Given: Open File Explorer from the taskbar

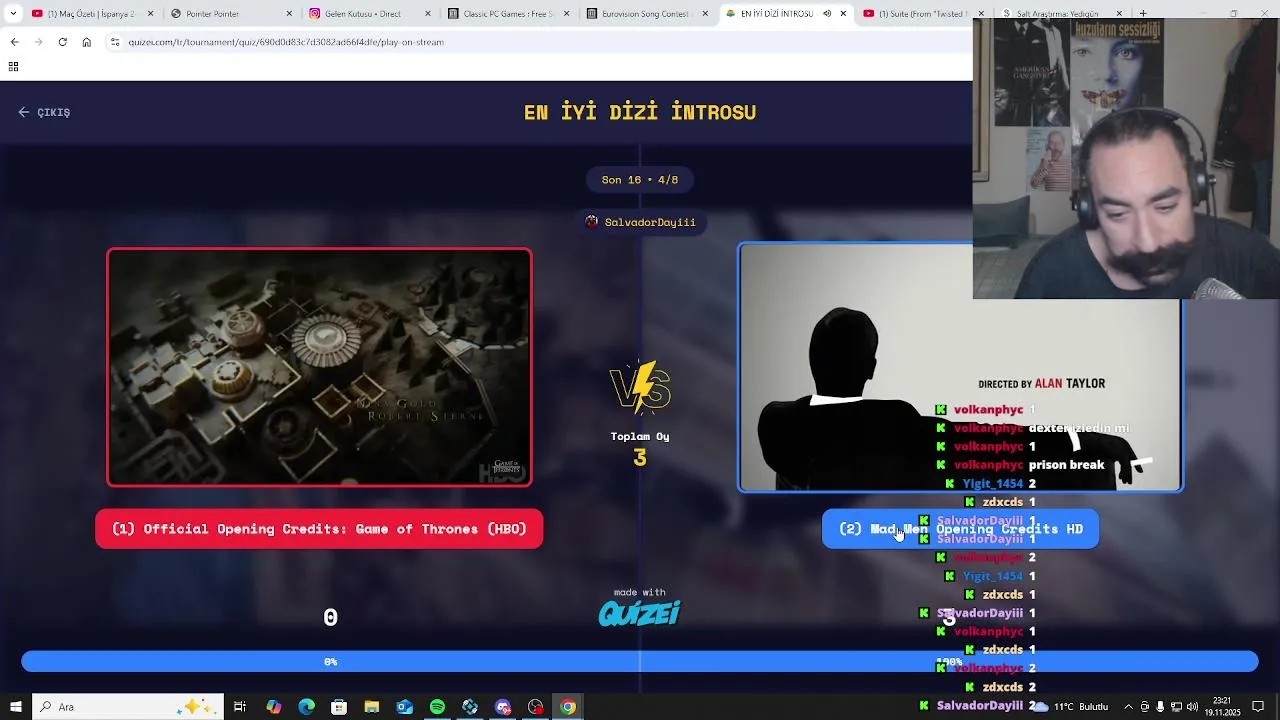Looking at the screenshot, I should point(372,707).
